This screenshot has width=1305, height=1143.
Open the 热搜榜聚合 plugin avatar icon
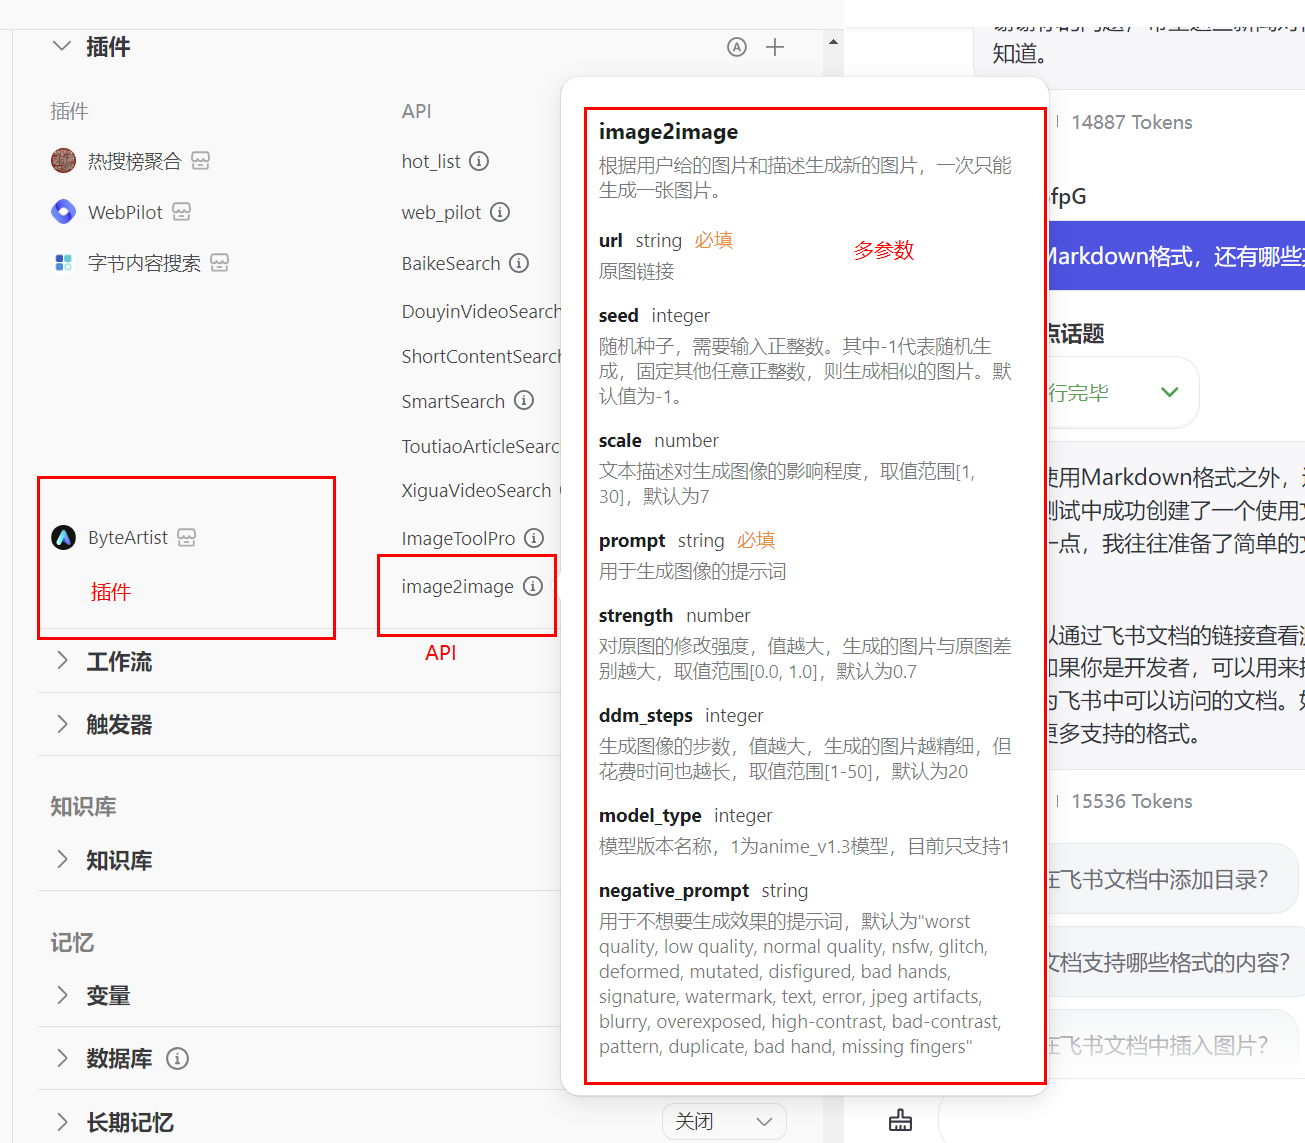(63, 160)
